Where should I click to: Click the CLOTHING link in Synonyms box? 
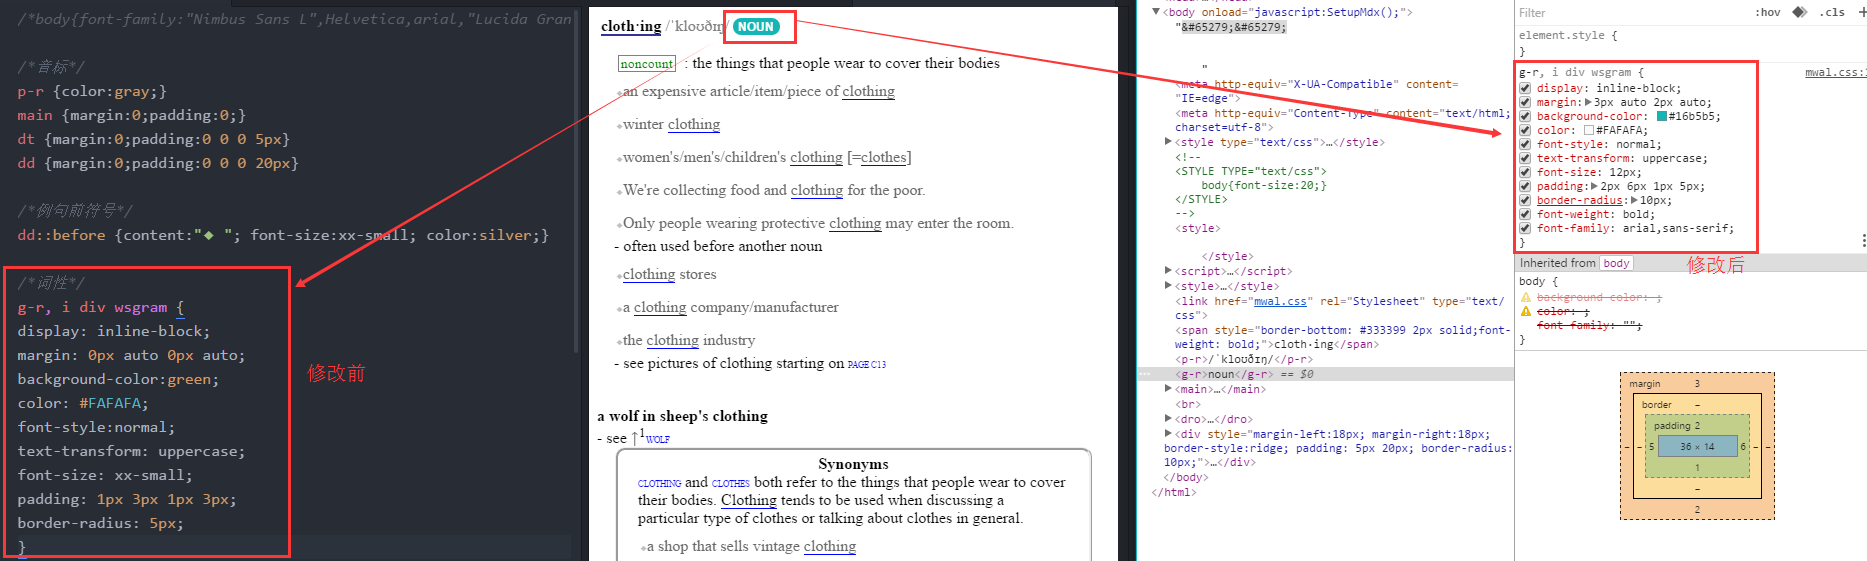tap(659, 483)
